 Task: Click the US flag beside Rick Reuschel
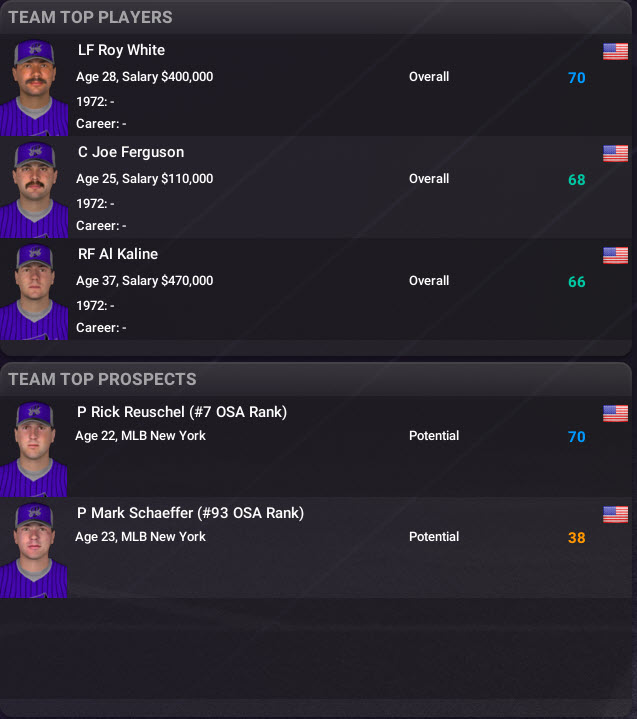tap(615, 413)
